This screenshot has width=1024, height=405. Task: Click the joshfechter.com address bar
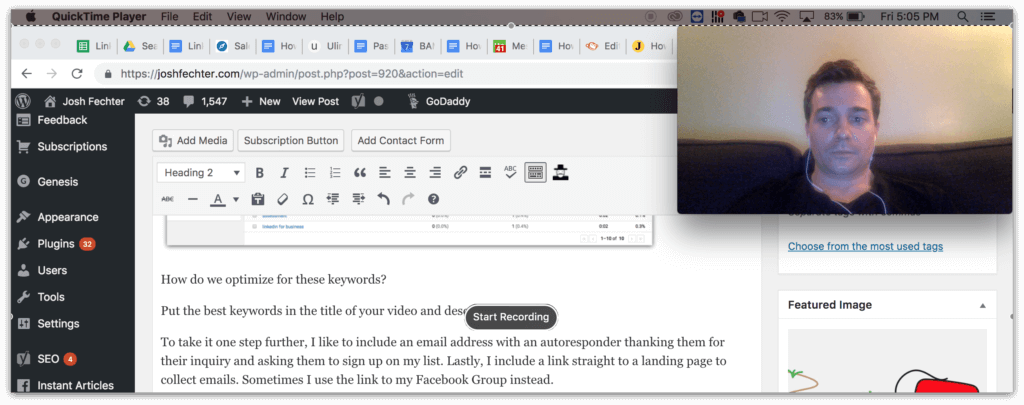[x=385, y=74]
